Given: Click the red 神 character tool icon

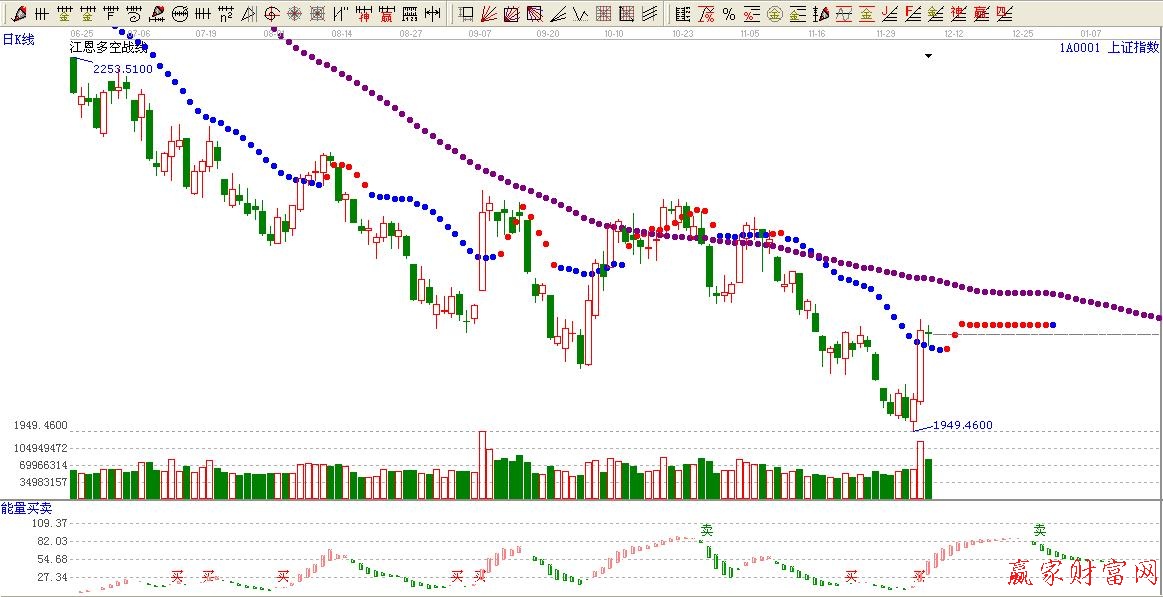Looking at the screenshot, I should click(x=364, y=14).
